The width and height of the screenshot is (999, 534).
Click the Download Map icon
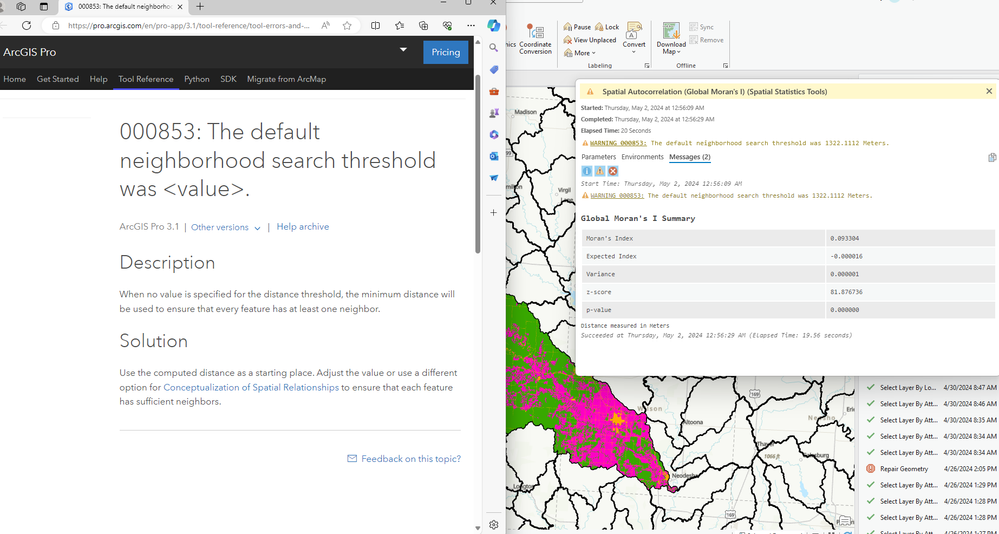pyautogui.click(x=671, y=31)
